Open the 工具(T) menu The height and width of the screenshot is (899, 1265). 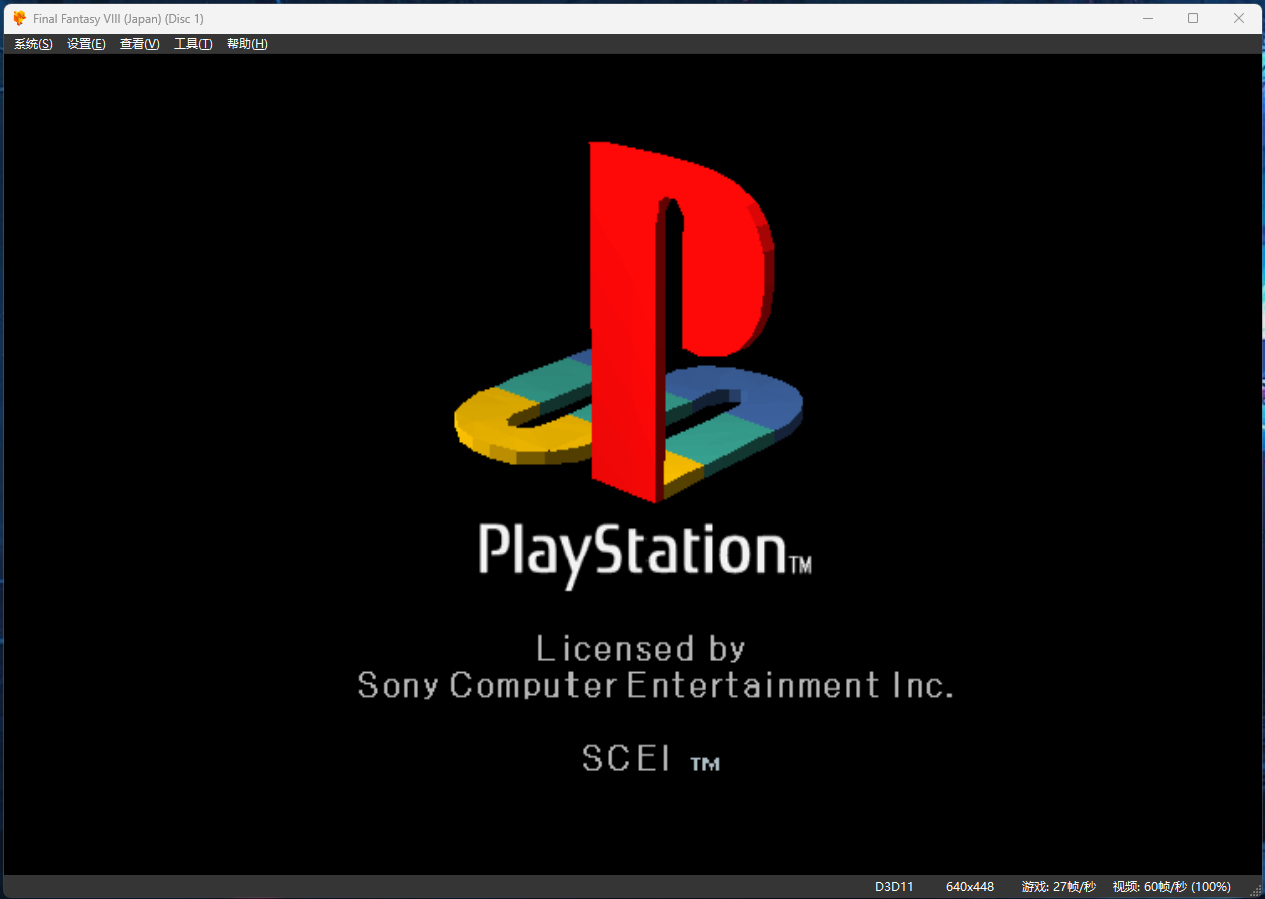[193, 44]
